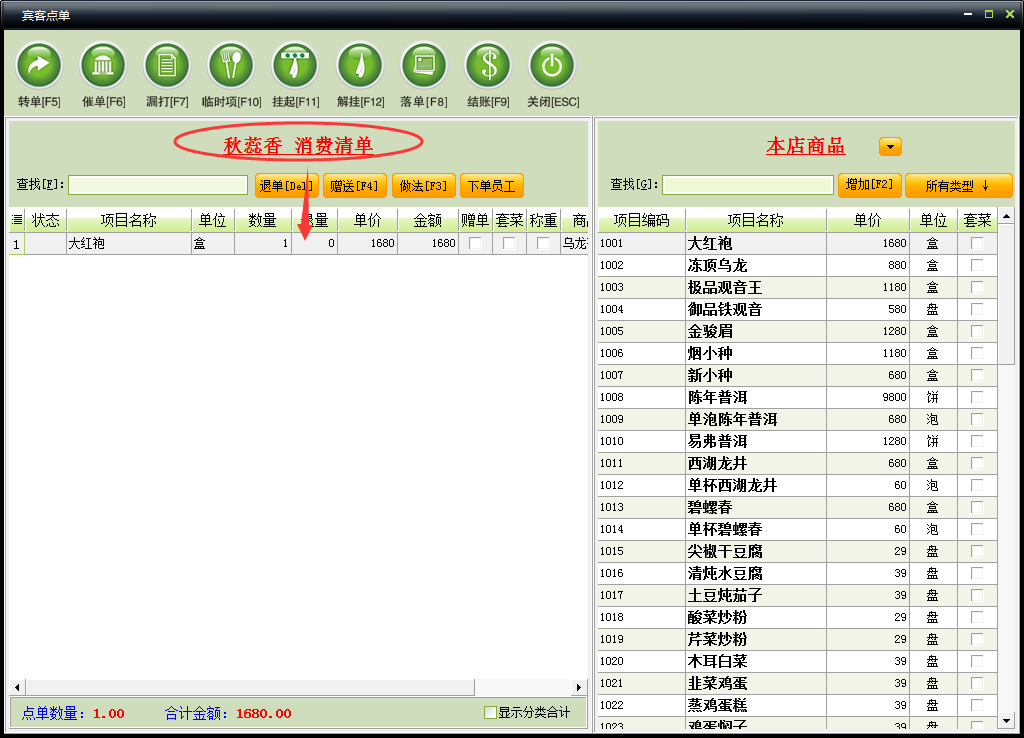Select the 大红袍 row in the order list

pyautogui.click(x=298, y=244)
